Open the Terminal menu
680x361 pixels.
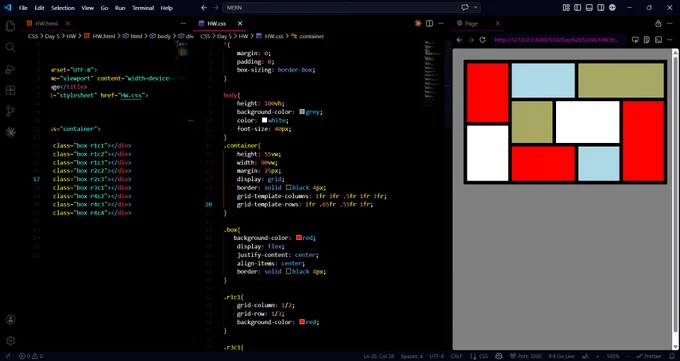tap(143, 8)
